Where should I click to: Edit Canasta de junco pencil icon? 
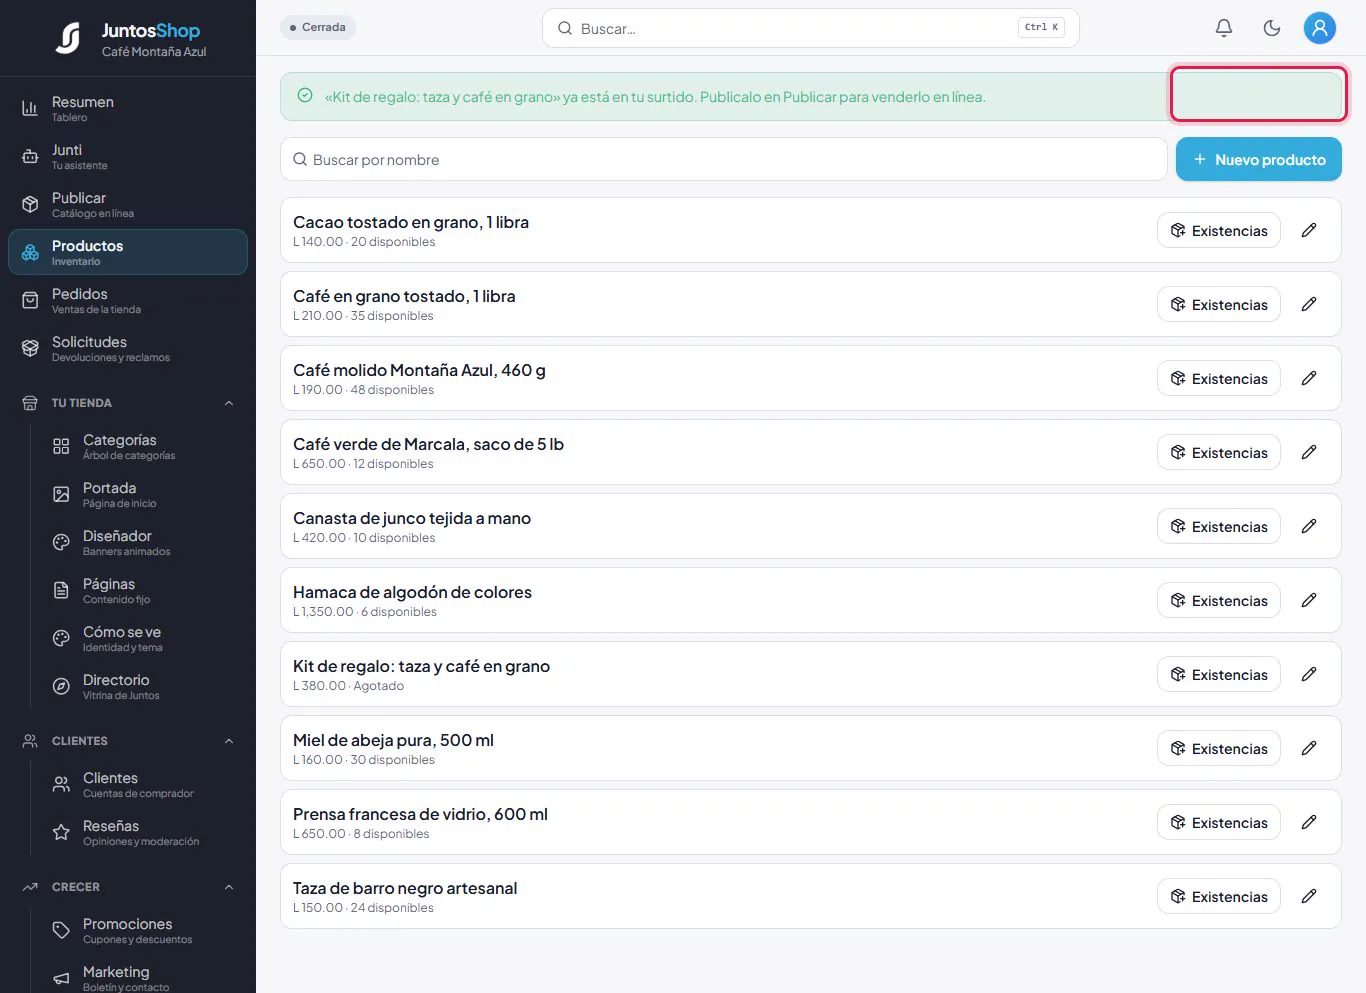[x=1309, y=526]
